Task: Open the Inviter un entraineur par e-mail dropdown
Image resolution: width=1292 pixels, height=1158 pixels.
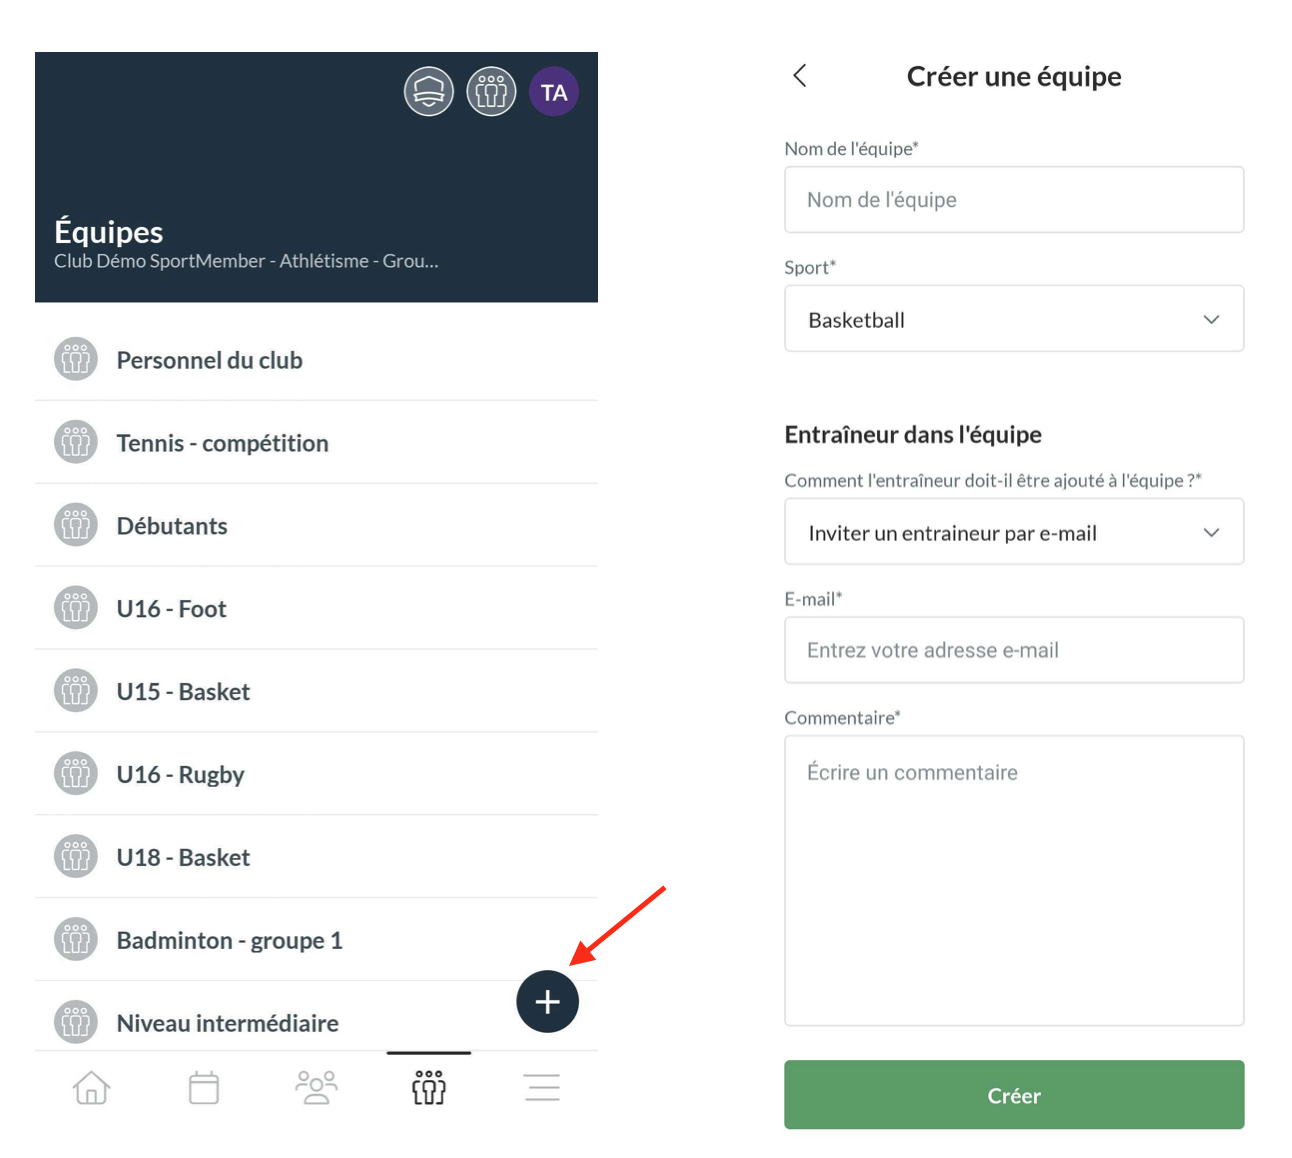Action: click(x=1014, y=532)
